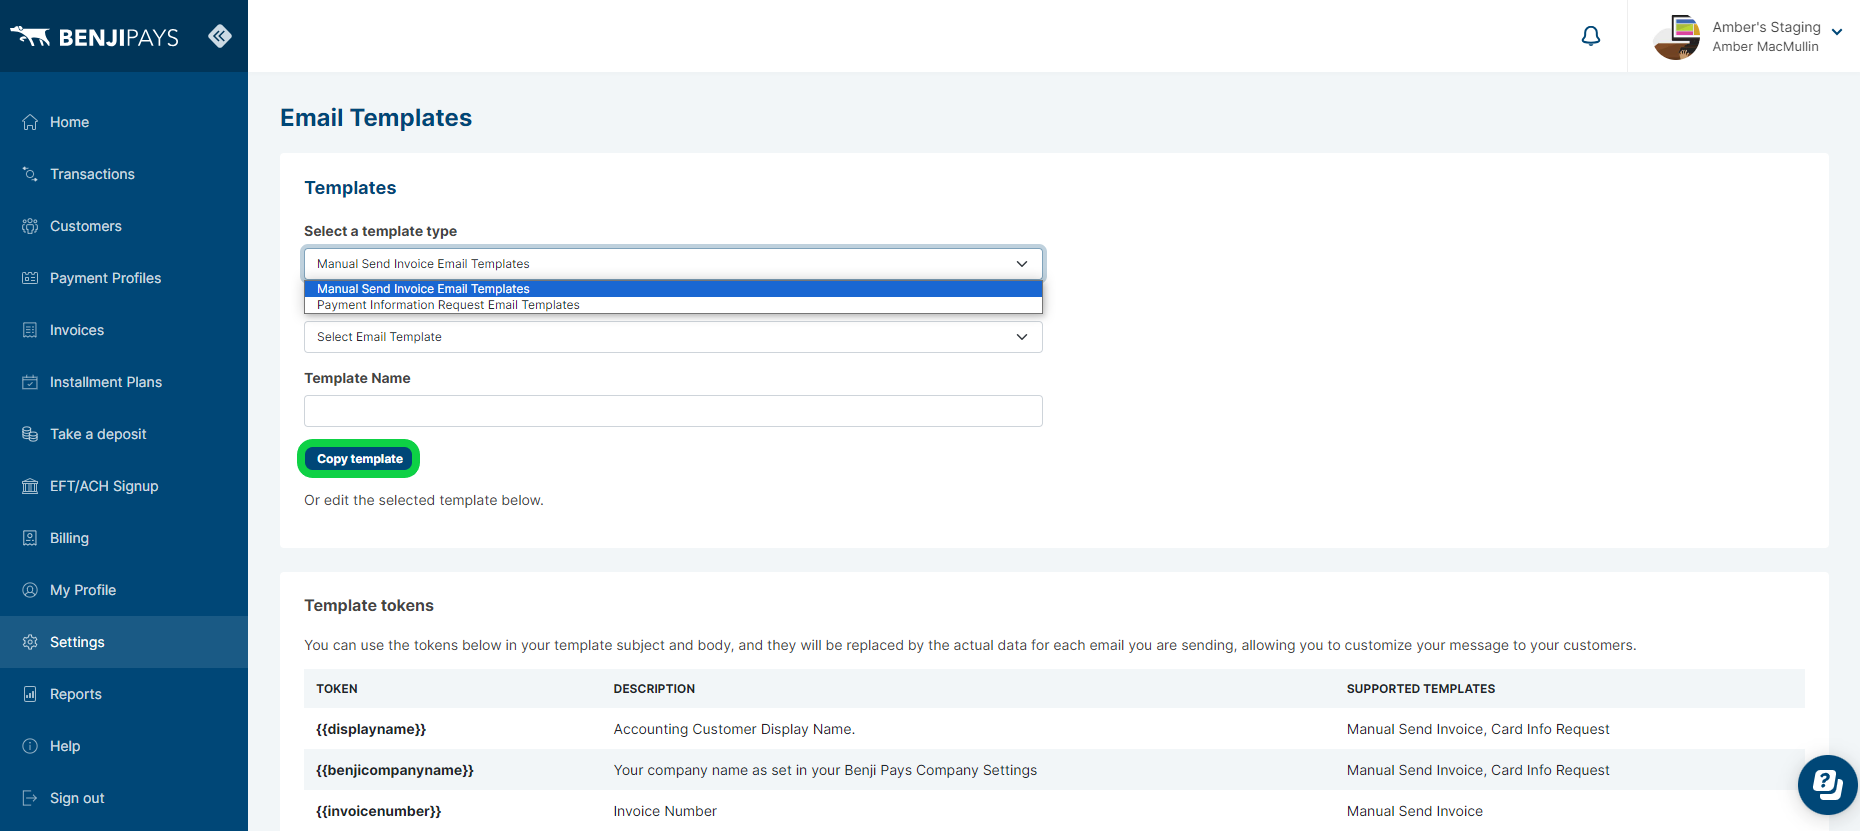Click the SUPPORTED TEMPLATES column header
Screen dimensions: 1860x831
1421,689
